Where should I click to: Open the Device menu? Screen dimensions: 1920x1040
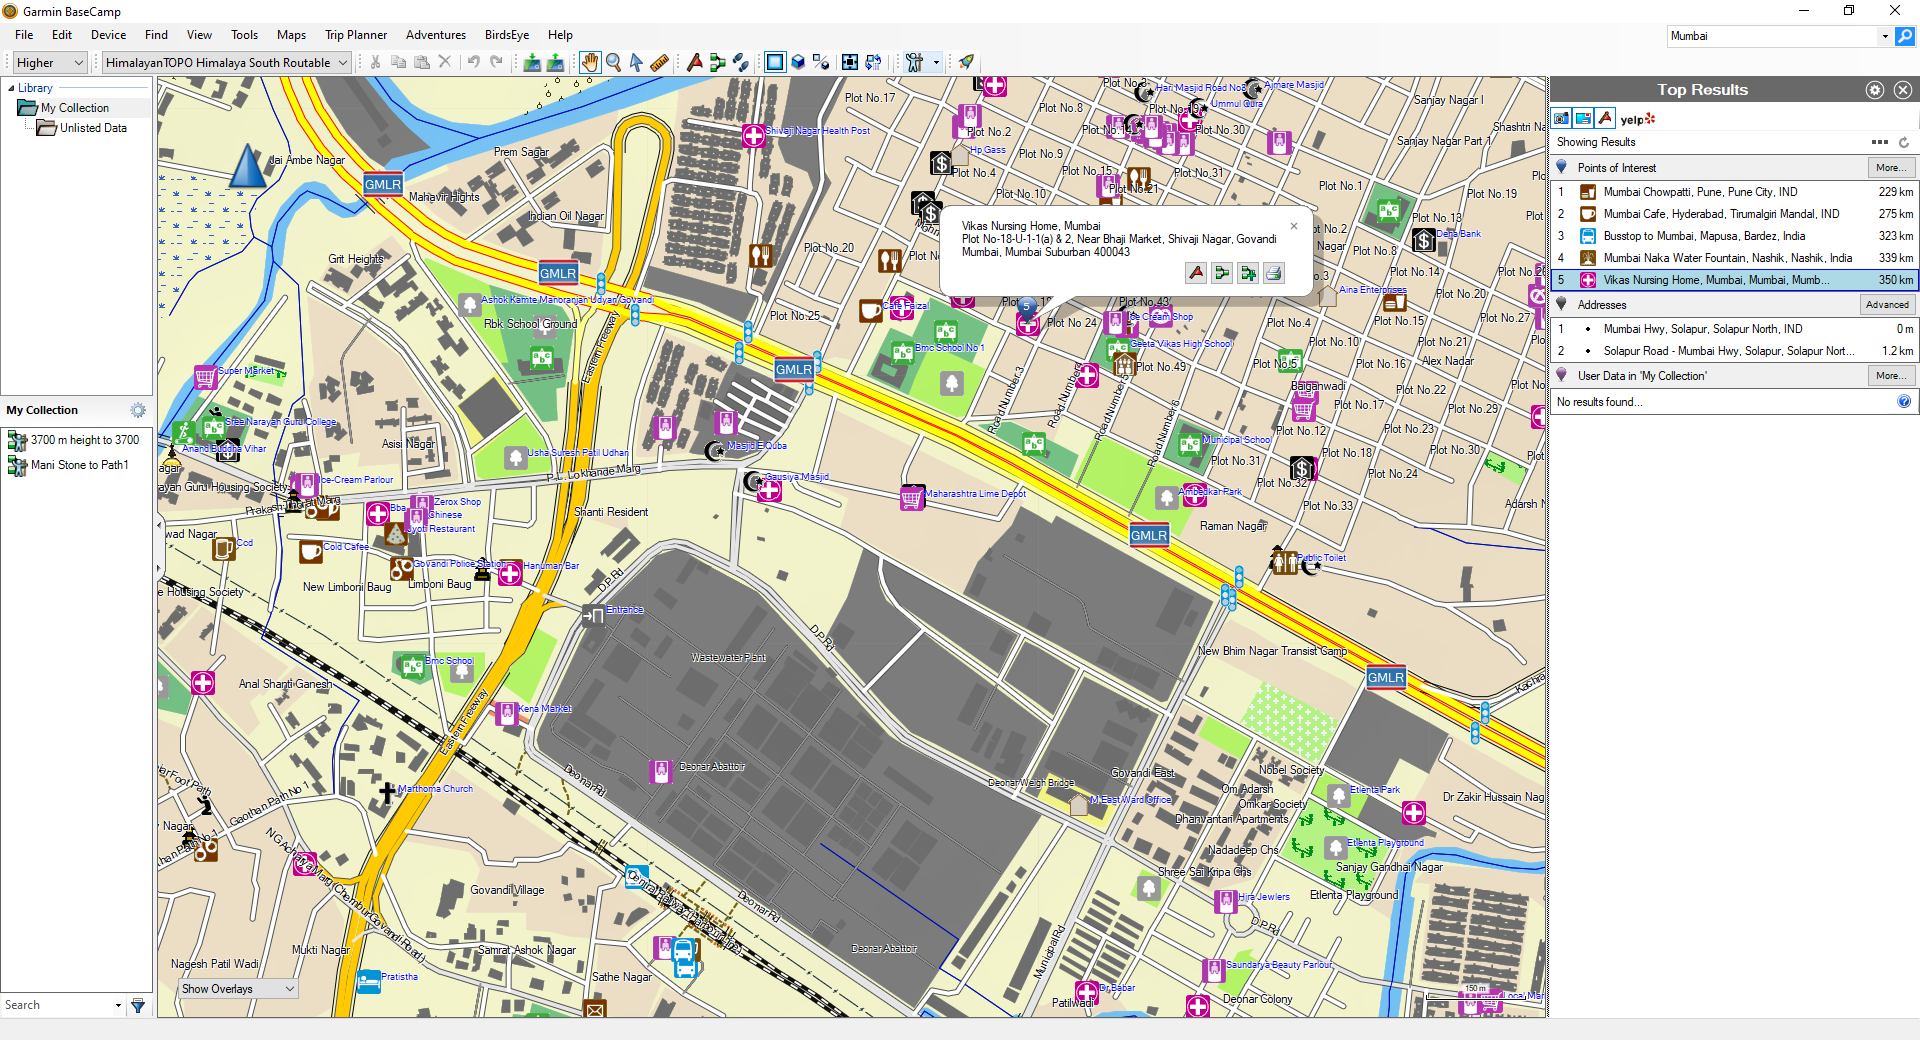[x=108, y=35]
